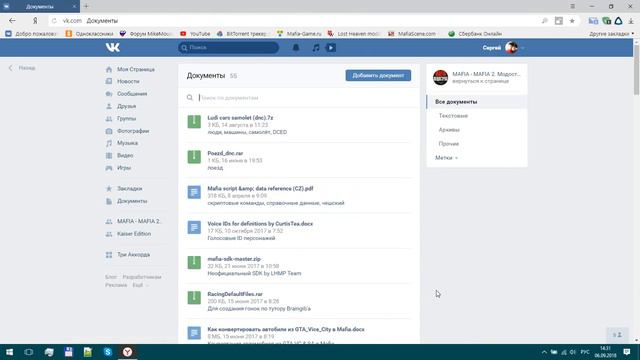This screenshot has width=640, height=360.
Task: Click Добавить документ button
Action: 378,76
